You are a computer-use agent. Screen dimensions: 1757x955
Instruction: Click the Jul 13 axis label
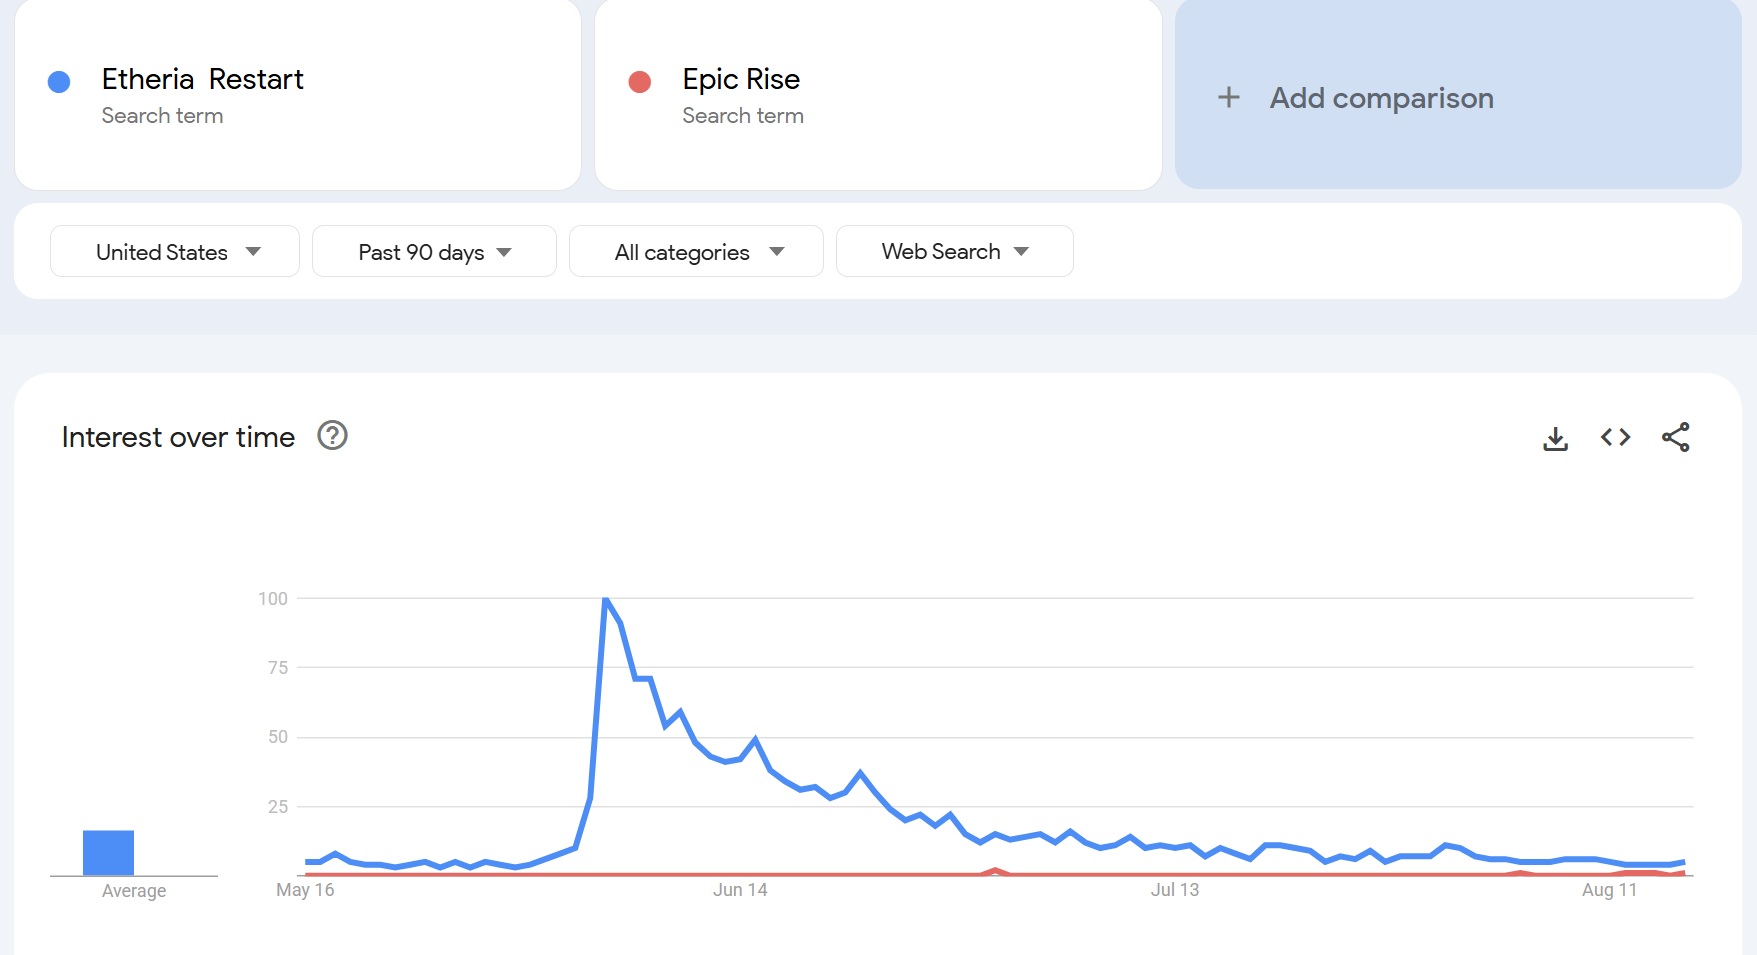tap(1174, 890)
